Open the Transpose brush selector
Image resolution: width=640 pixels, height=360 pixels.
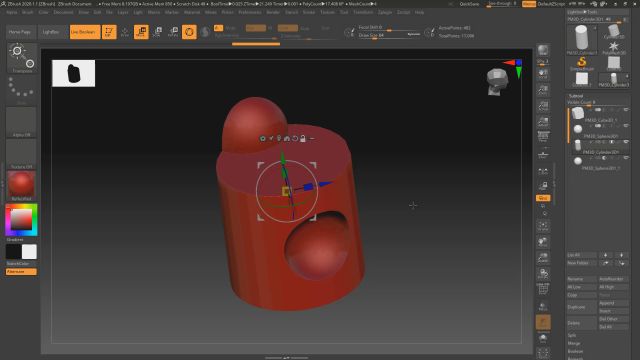click(x=22, y=58)
